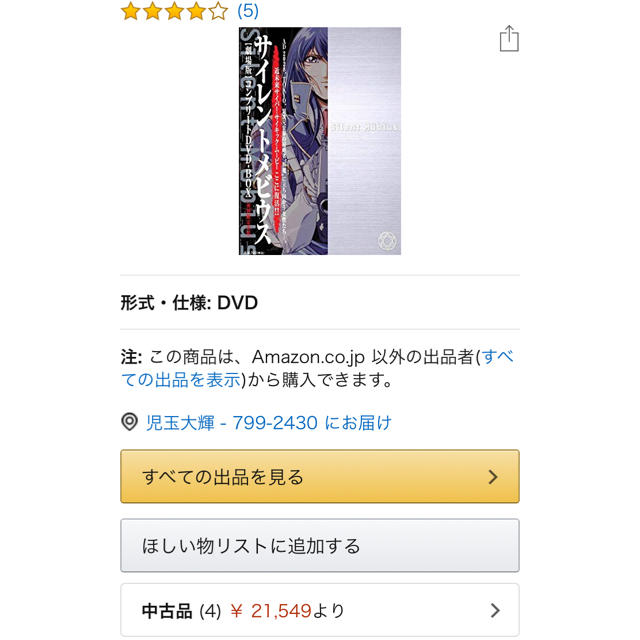Tap the share icon beside the product image
The image size is (640, 640).
(509, 38)
